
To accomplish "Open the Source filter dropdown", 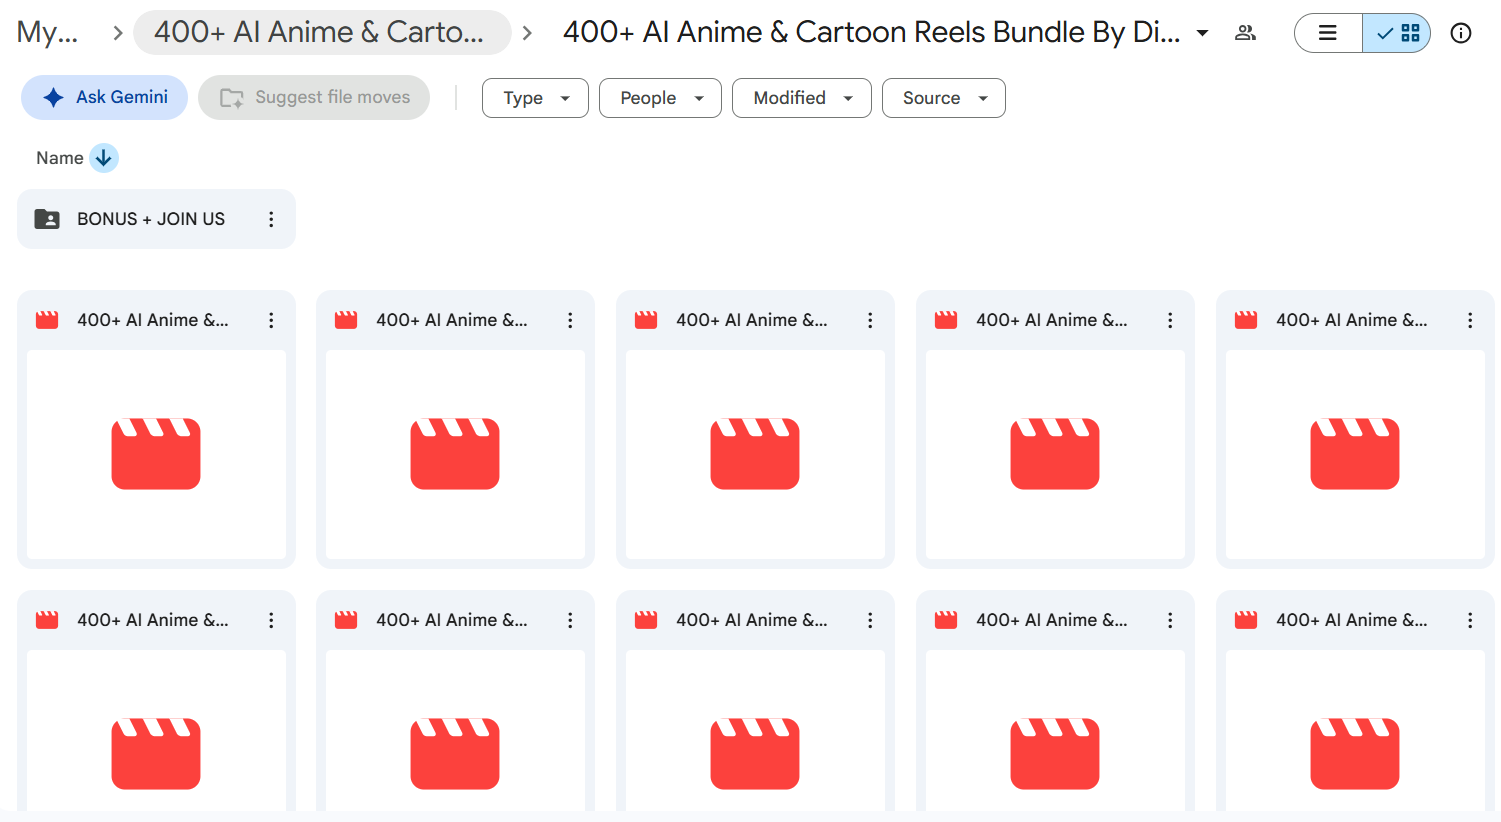I will (x=944, y=98).
